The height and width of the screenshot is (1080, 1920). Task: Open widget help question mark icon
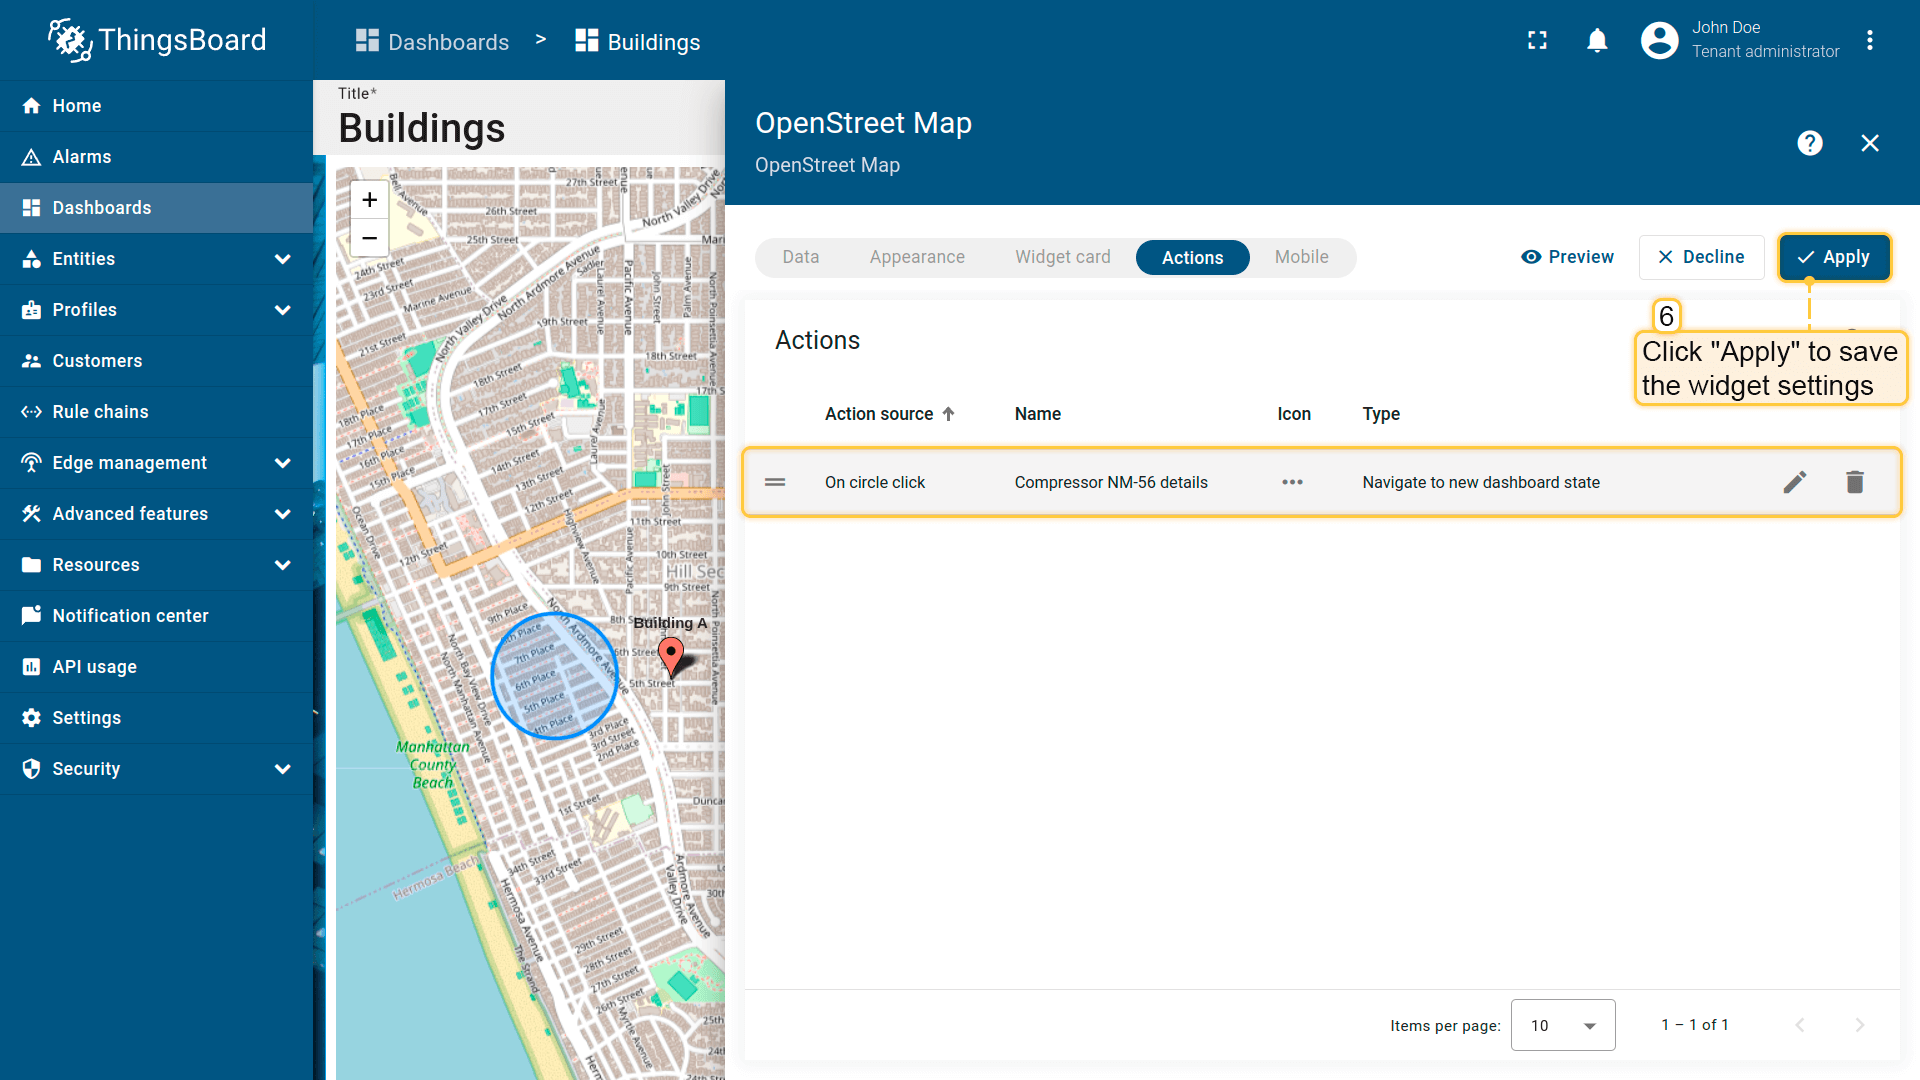pyautogui.click(x=1809, y=143)
